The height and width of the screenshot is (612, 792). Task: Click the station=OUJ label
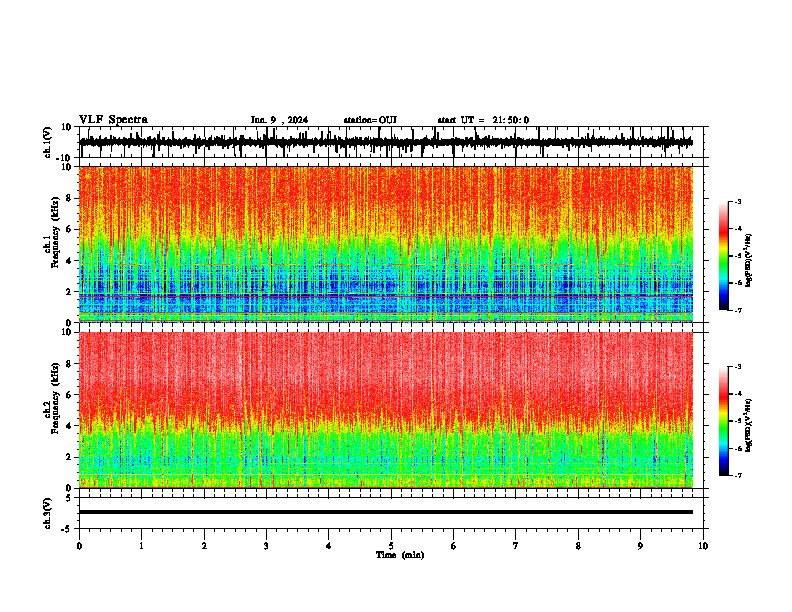(370, 120)
